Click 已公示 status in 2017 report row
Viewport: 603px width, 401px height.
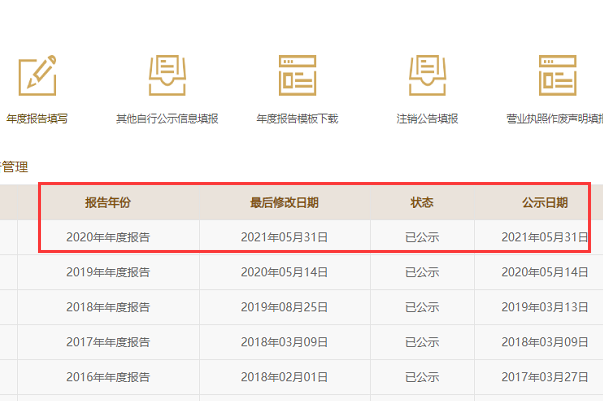pos(422,342)
